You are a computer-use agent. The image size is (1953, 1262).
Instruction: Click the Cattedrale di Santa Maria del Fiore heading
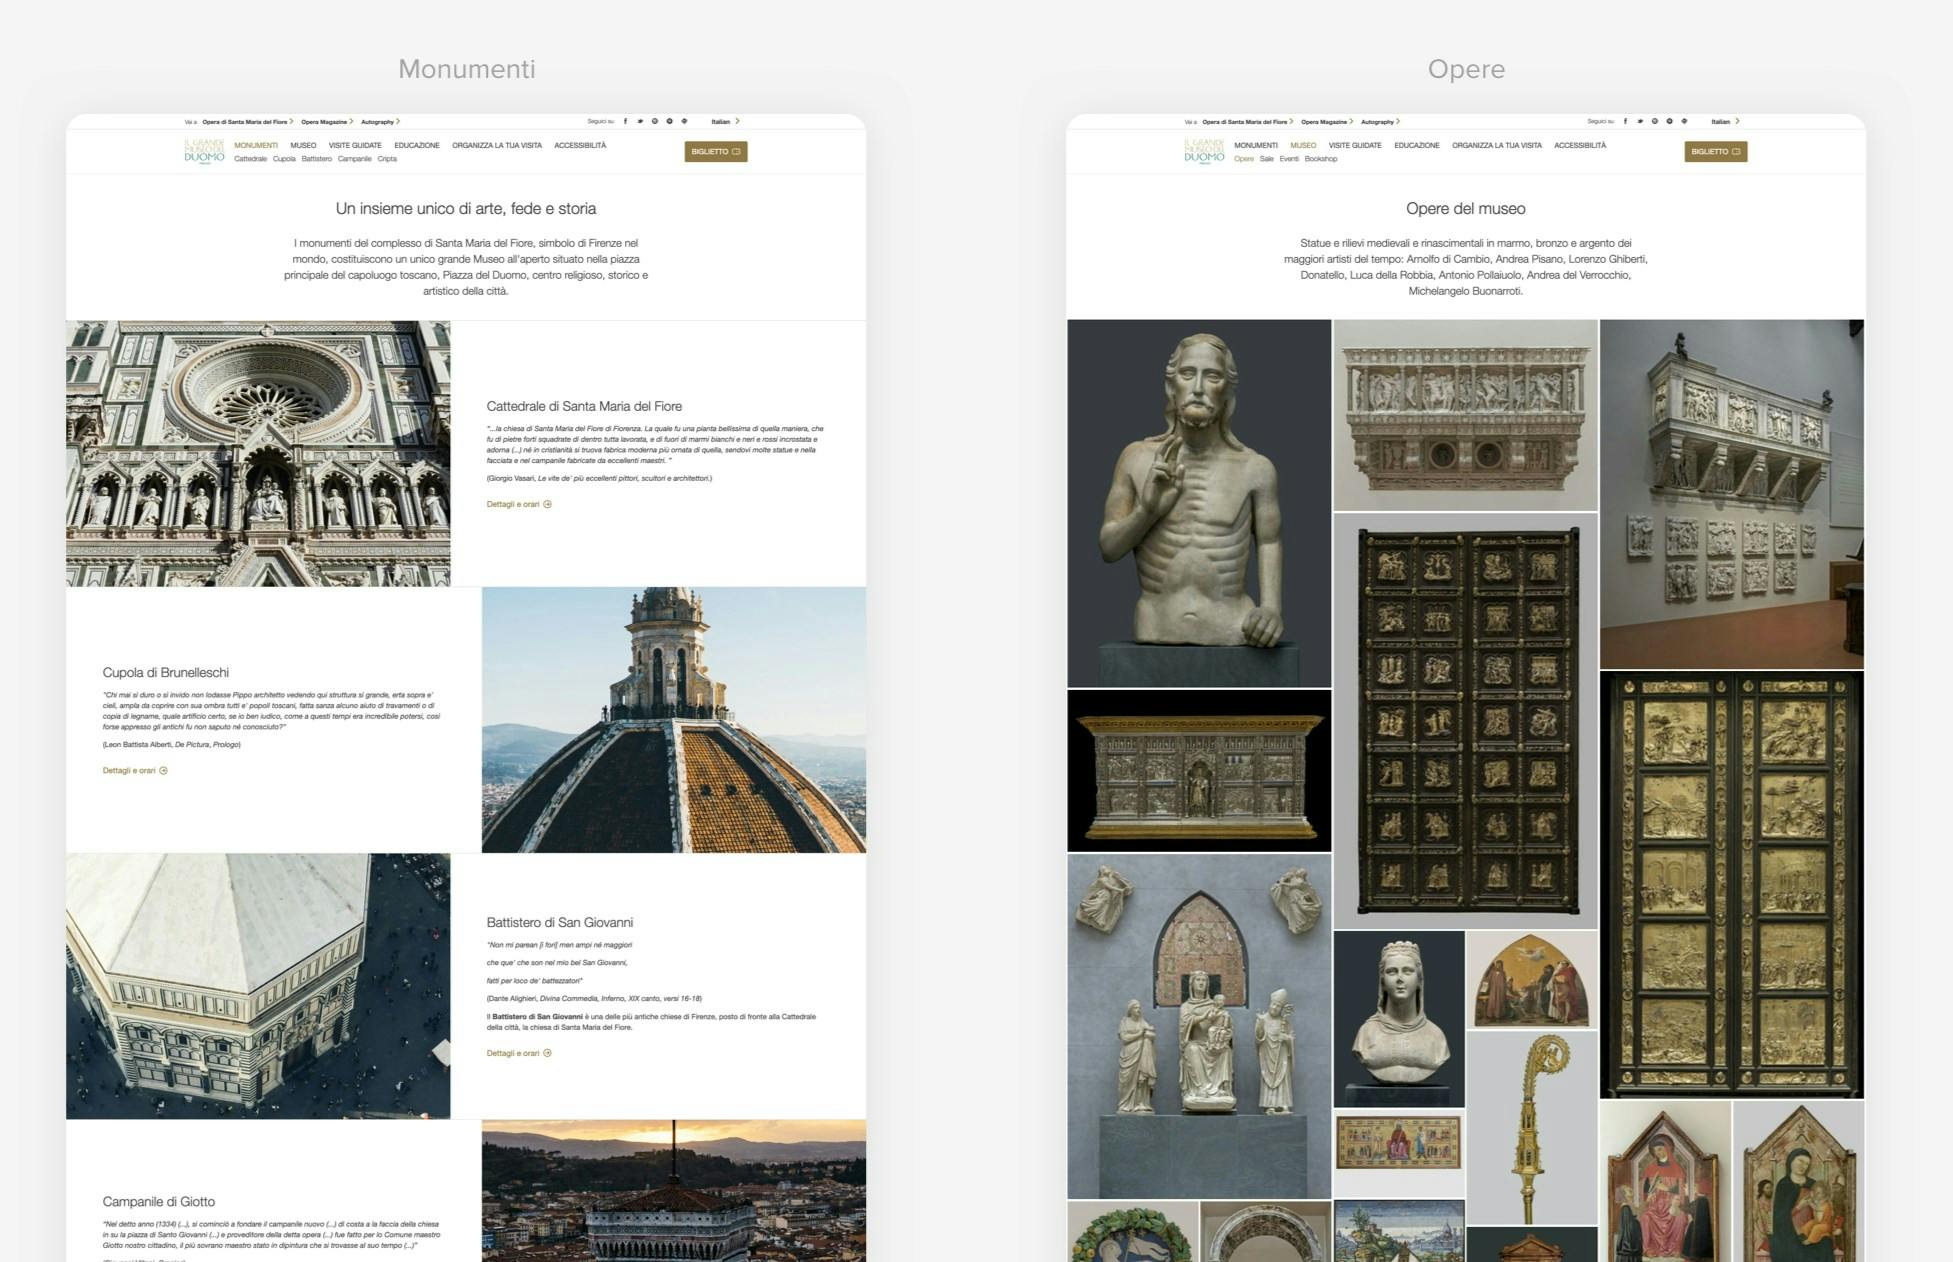tap(584, 406)
